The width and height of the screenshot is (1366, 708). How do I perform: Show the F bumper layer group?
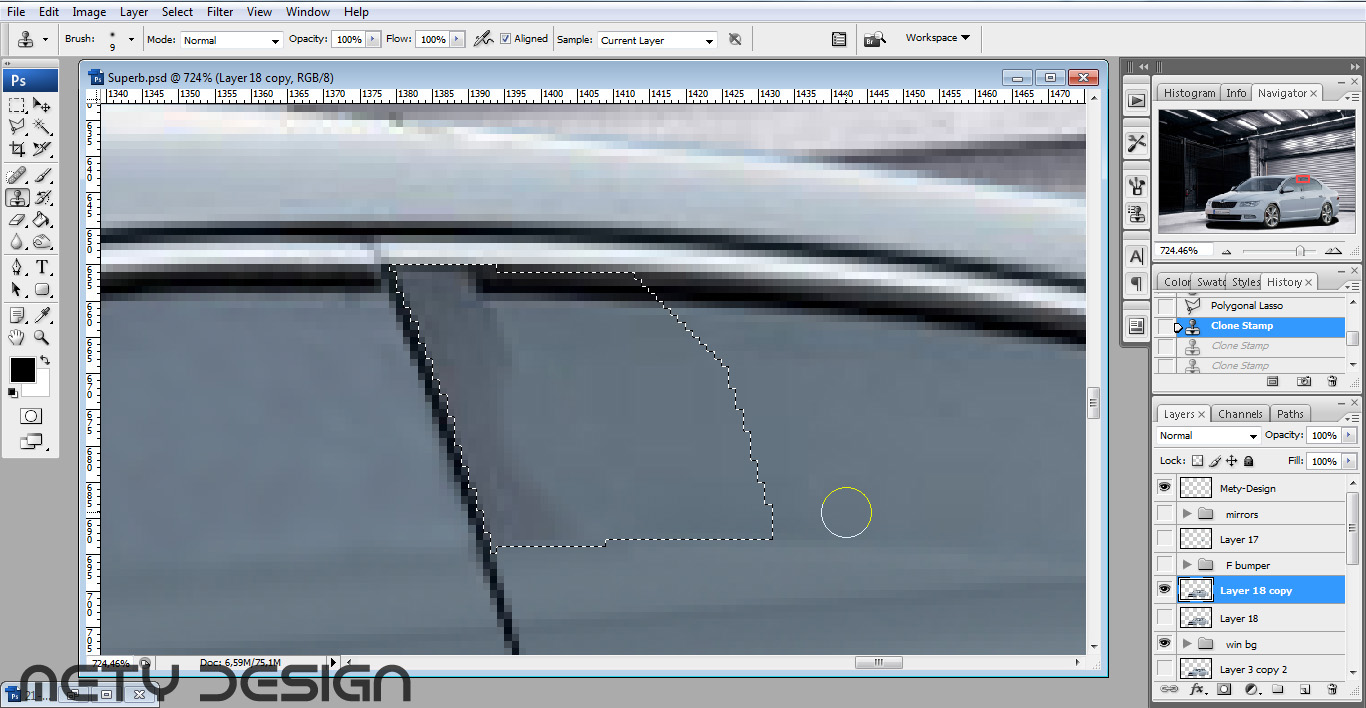1164,564
